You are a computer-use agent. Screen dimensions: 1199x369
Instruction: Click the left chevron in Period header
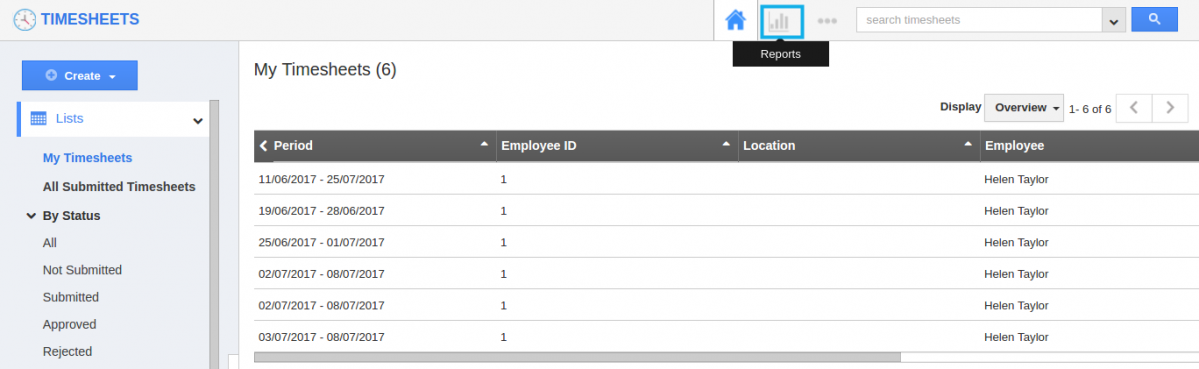pyautogui.click(x=264, y=145)
